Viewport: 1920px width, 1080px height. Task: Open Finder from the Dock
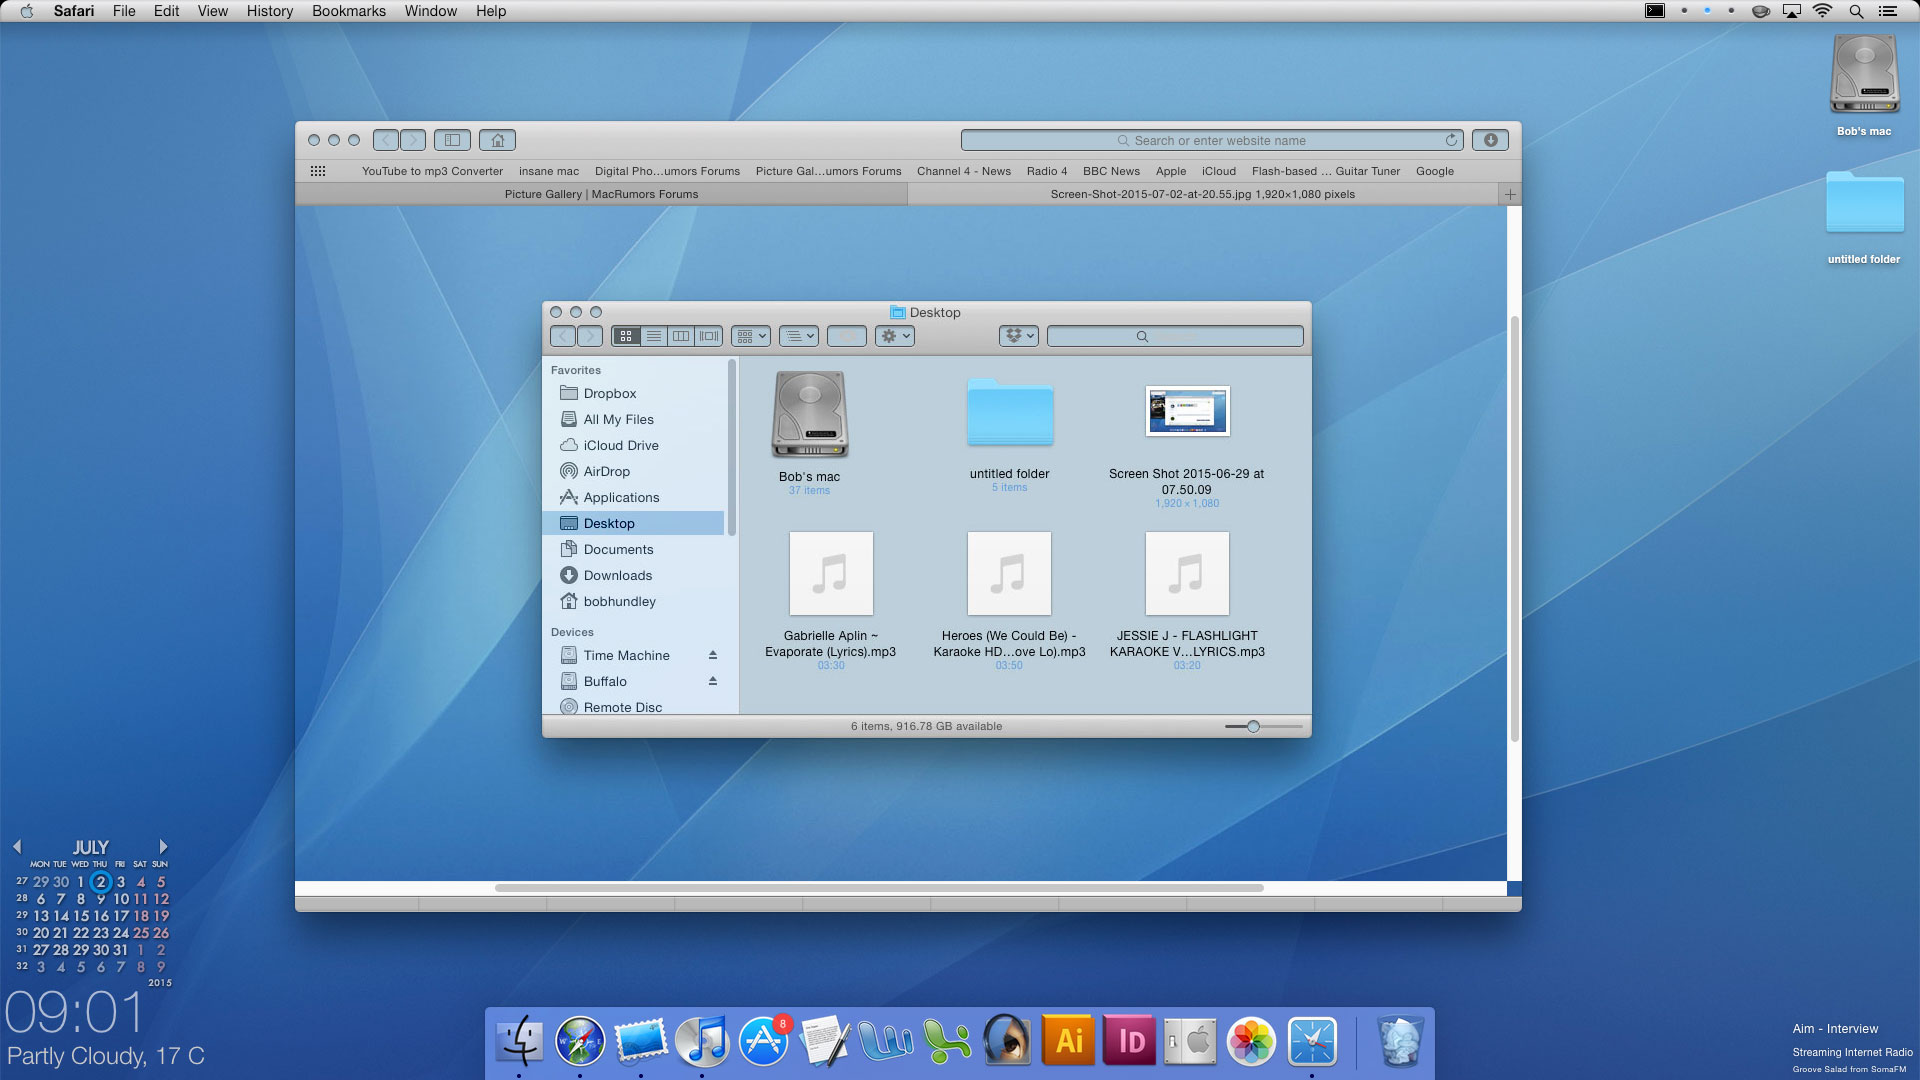pyautogui.click(x=519, y=1041)
